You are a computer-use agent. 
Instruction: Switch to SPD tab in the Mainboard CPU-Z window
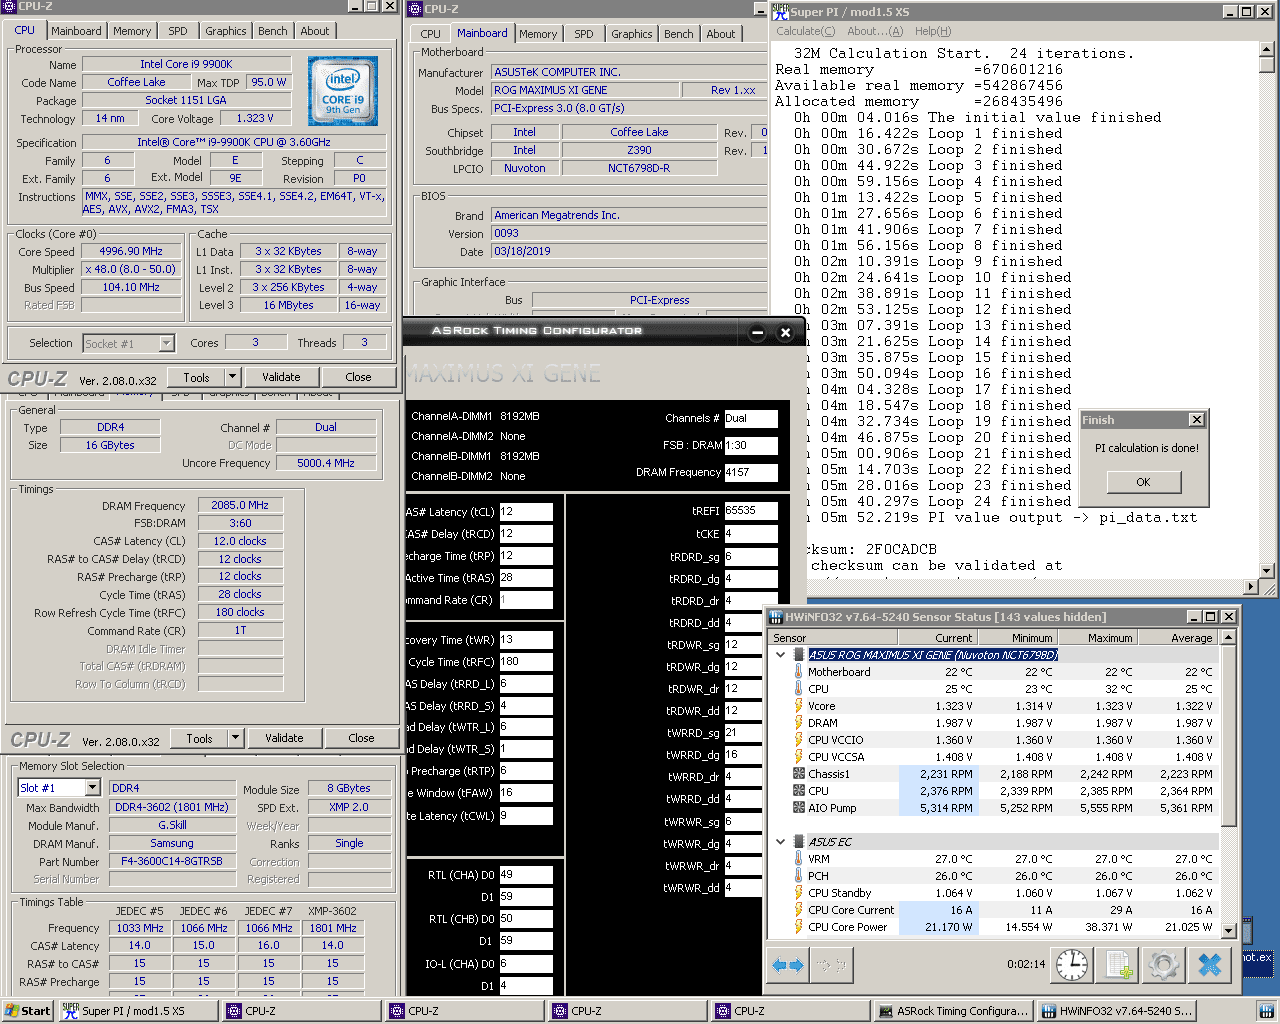pos(584,34)
